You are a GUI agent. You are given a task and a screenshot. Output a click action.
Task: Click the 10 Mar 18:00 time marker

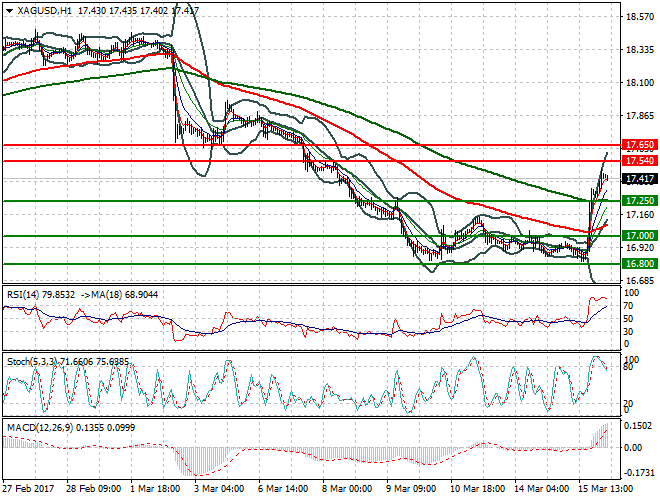(x=478, y=490)
